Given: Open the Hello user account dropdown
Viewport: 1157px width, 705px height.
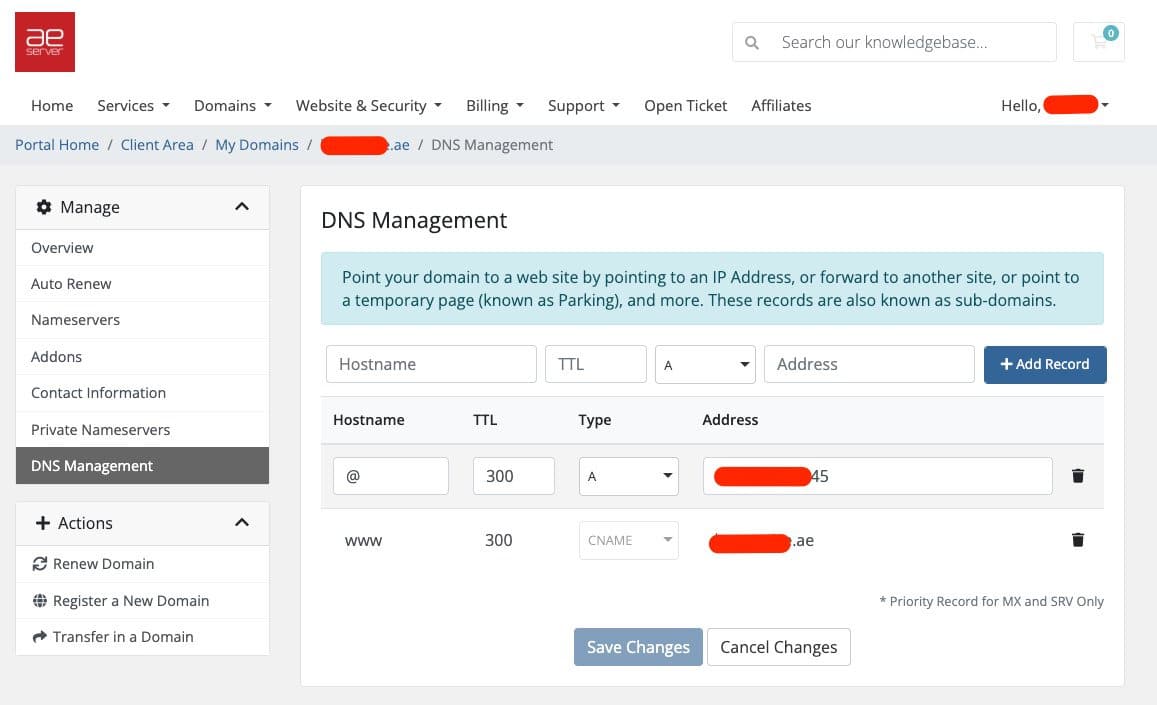Looking at the screenshot, I should [x=1055, y=106].
